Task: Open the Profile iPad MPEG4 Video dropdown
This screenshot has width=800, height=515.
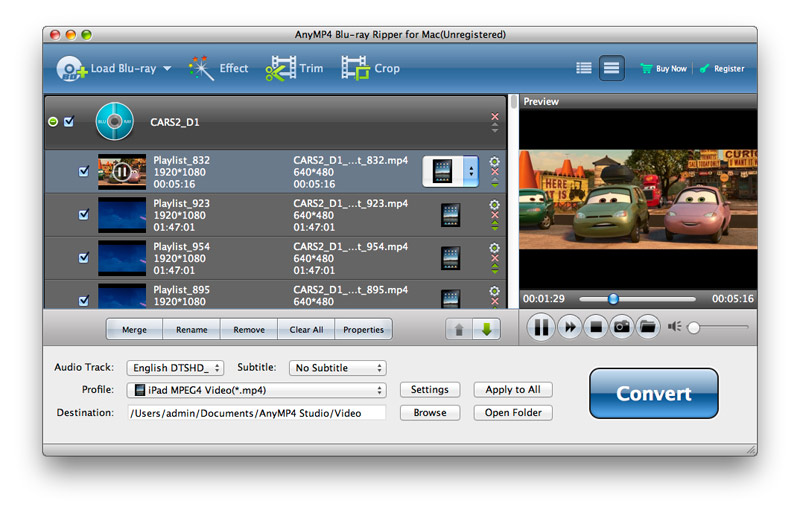Action: click(x=257, y=390)
